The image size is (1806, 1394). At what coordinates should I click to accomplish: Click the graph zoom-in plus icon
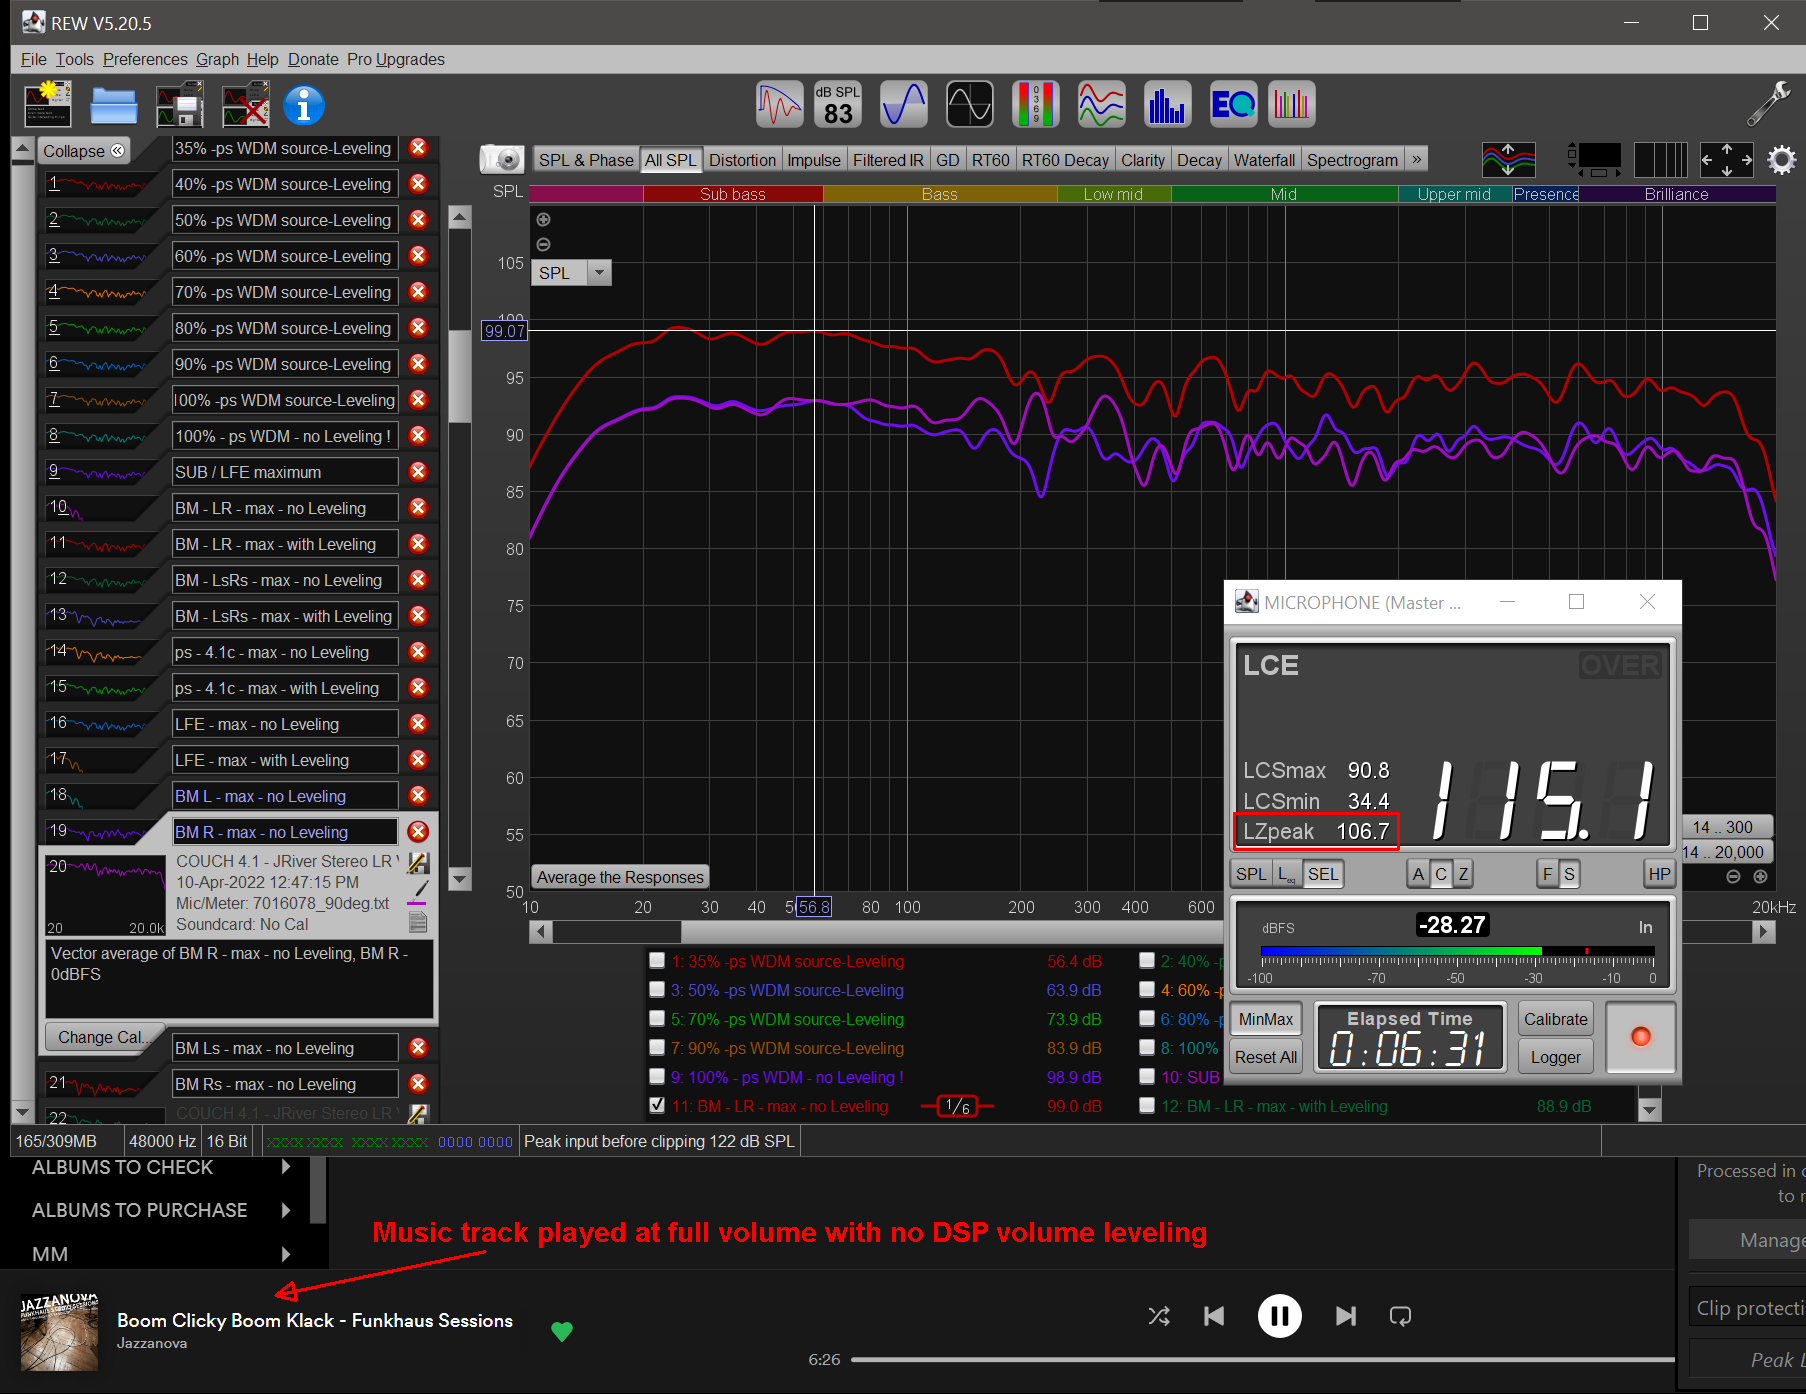(x=544, y=219)
